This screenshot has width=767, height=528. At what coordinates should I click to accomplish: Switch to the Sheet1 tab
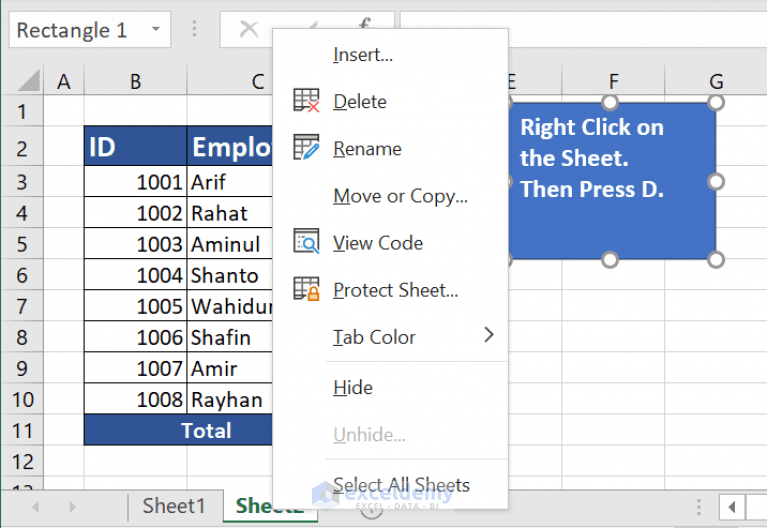tap(174, 506)
